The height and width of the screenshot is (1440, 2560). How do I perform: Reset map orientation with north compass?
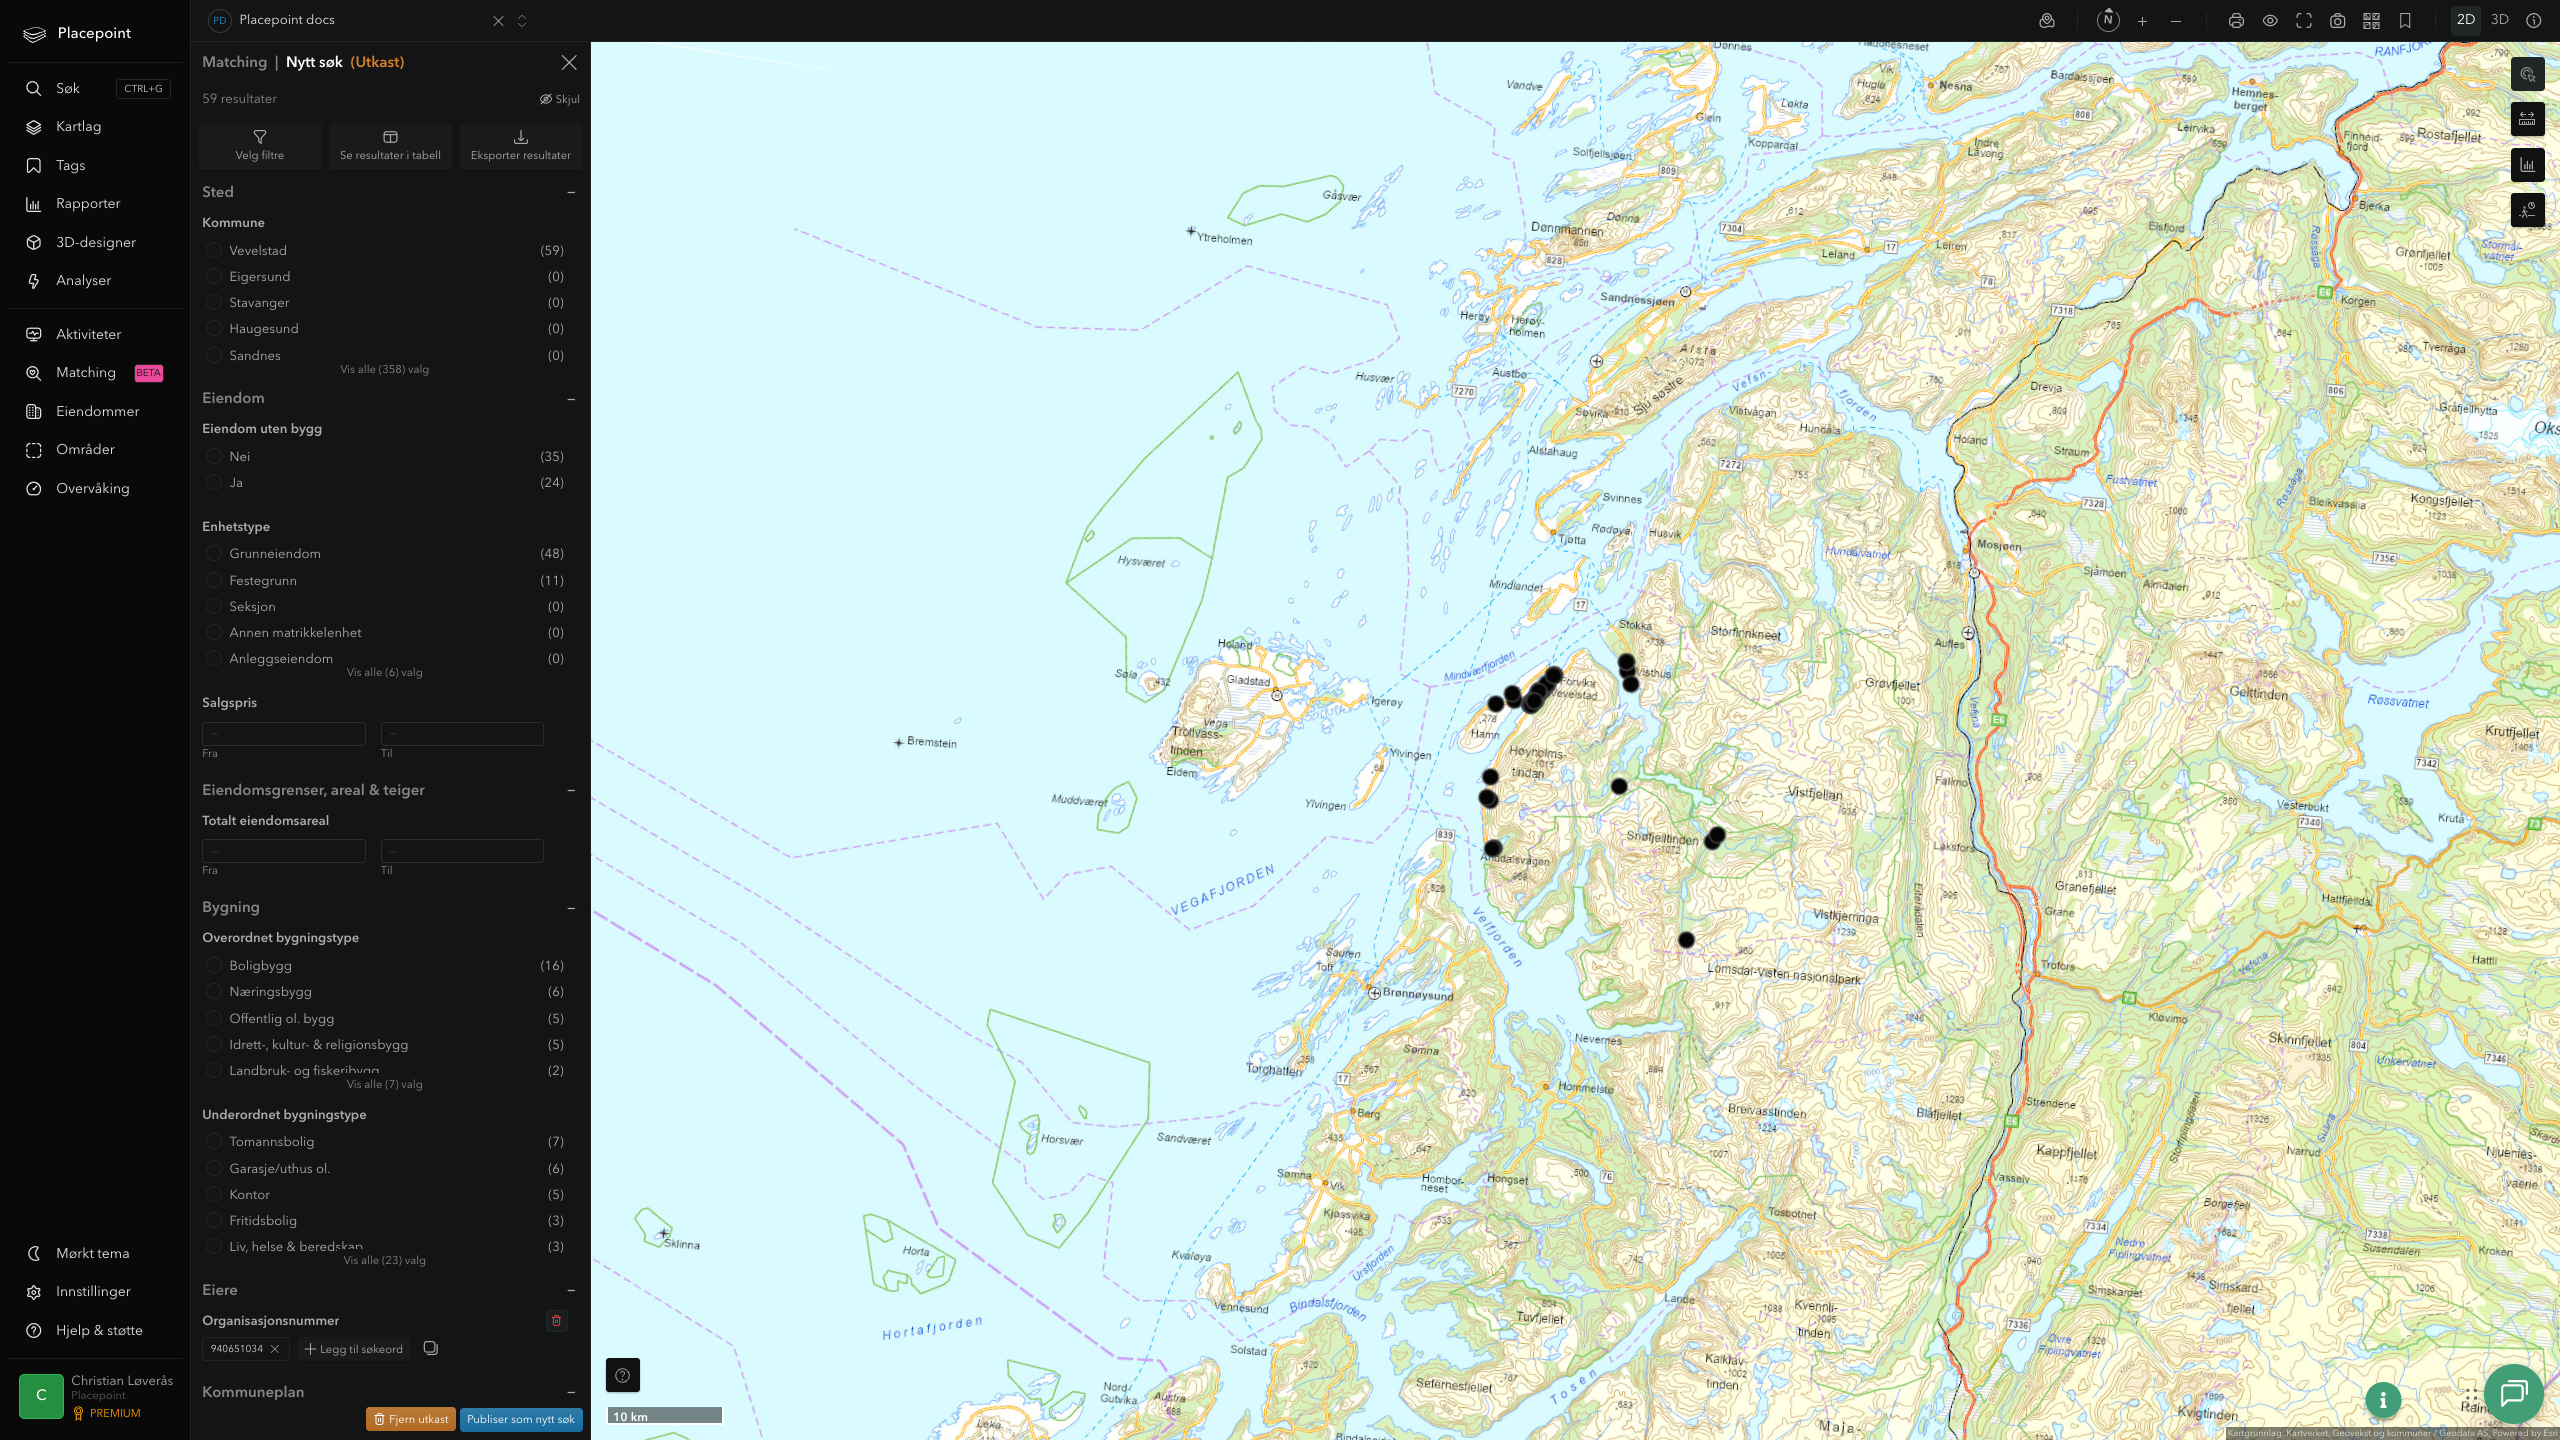[2108, 20]
